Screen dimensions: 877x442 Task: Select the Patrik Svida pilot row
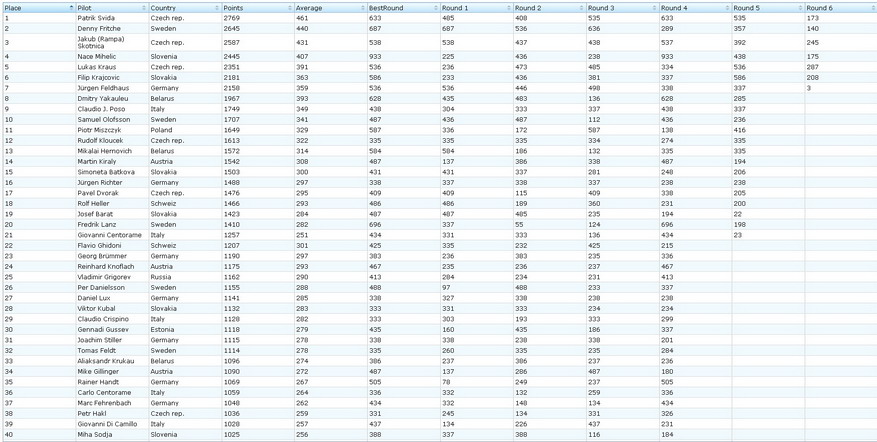(96, 18)
